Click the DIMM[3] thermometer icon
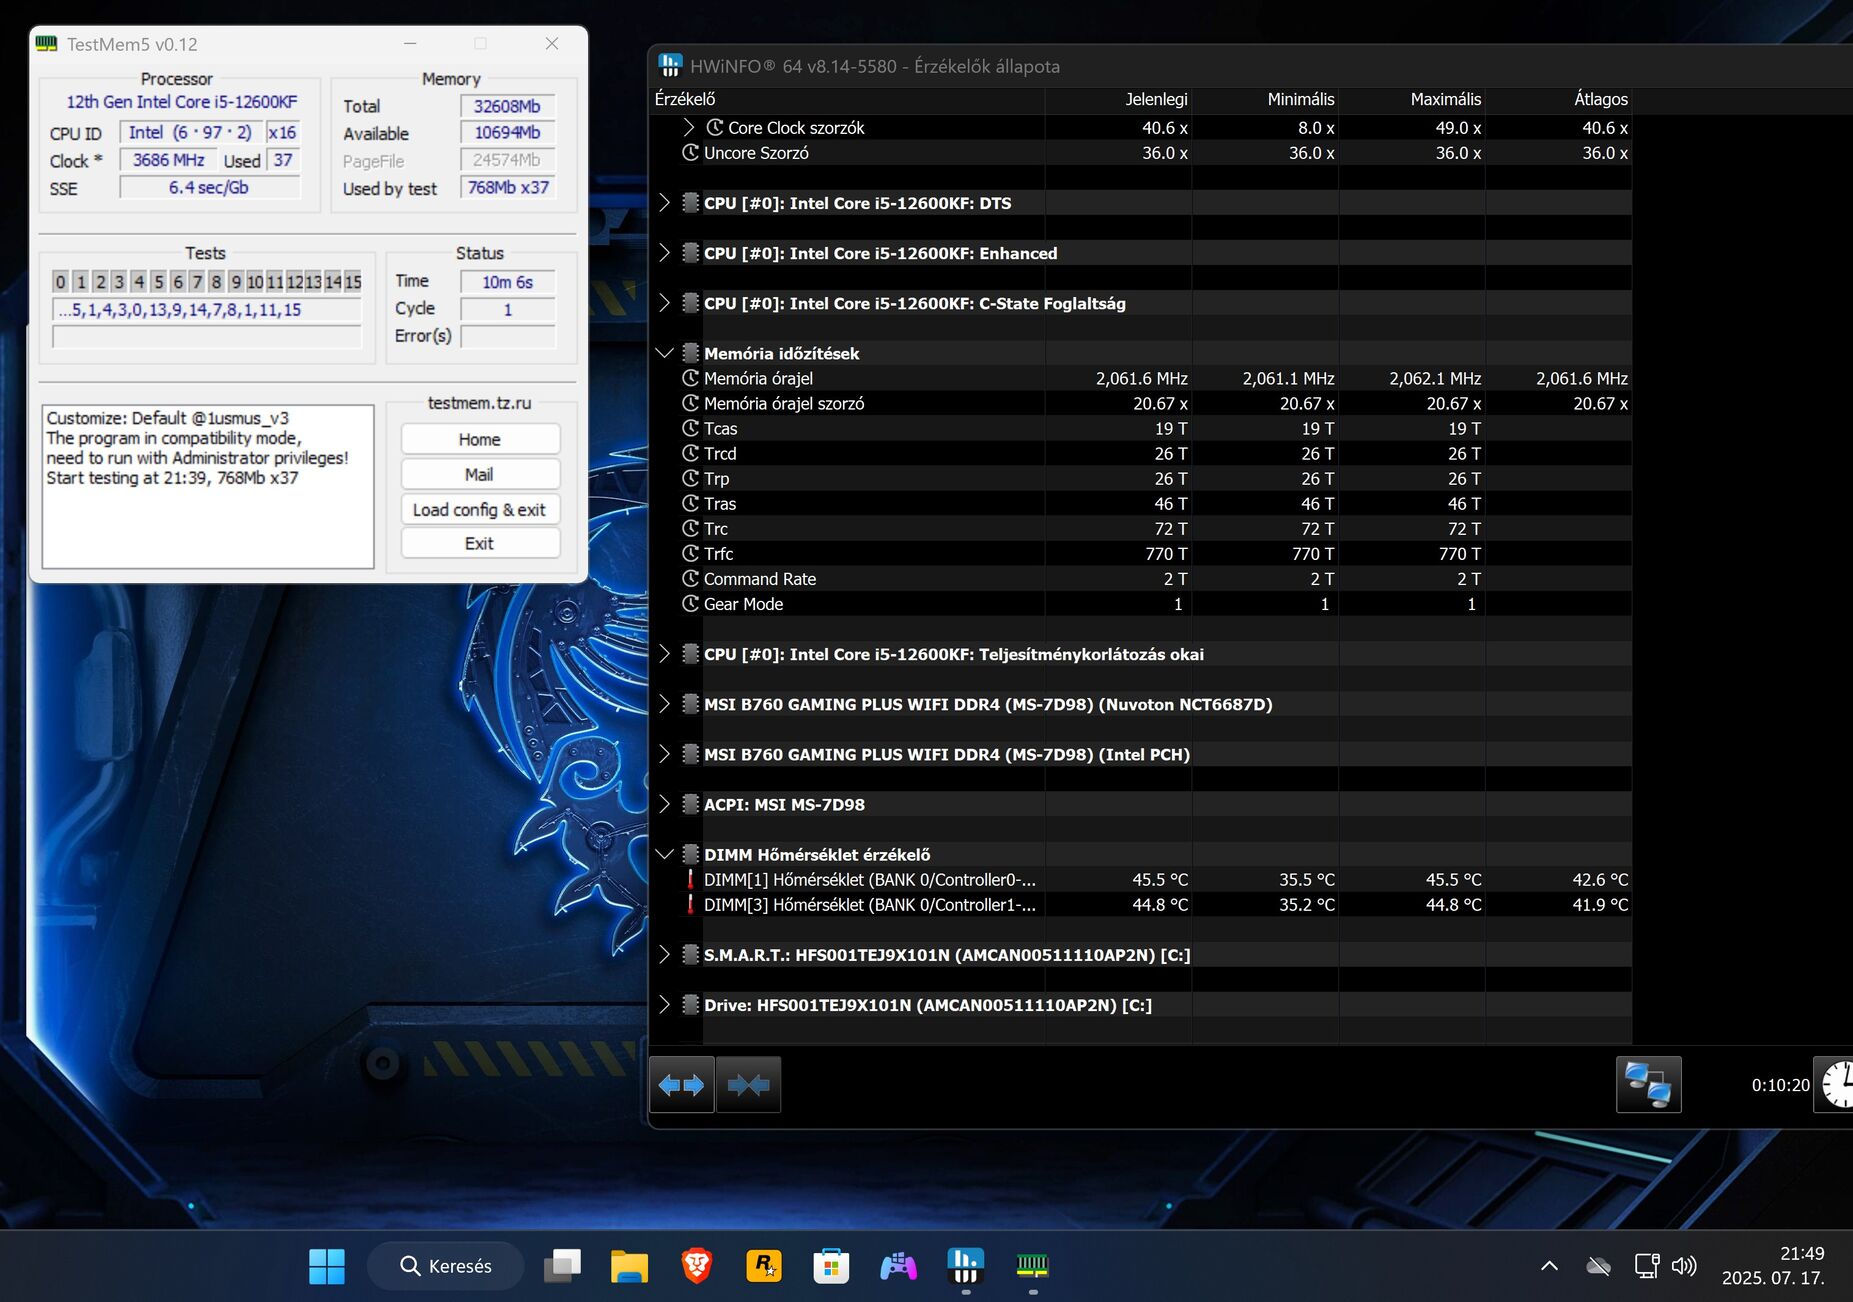1853x1302 pixels. pos(690,904)
